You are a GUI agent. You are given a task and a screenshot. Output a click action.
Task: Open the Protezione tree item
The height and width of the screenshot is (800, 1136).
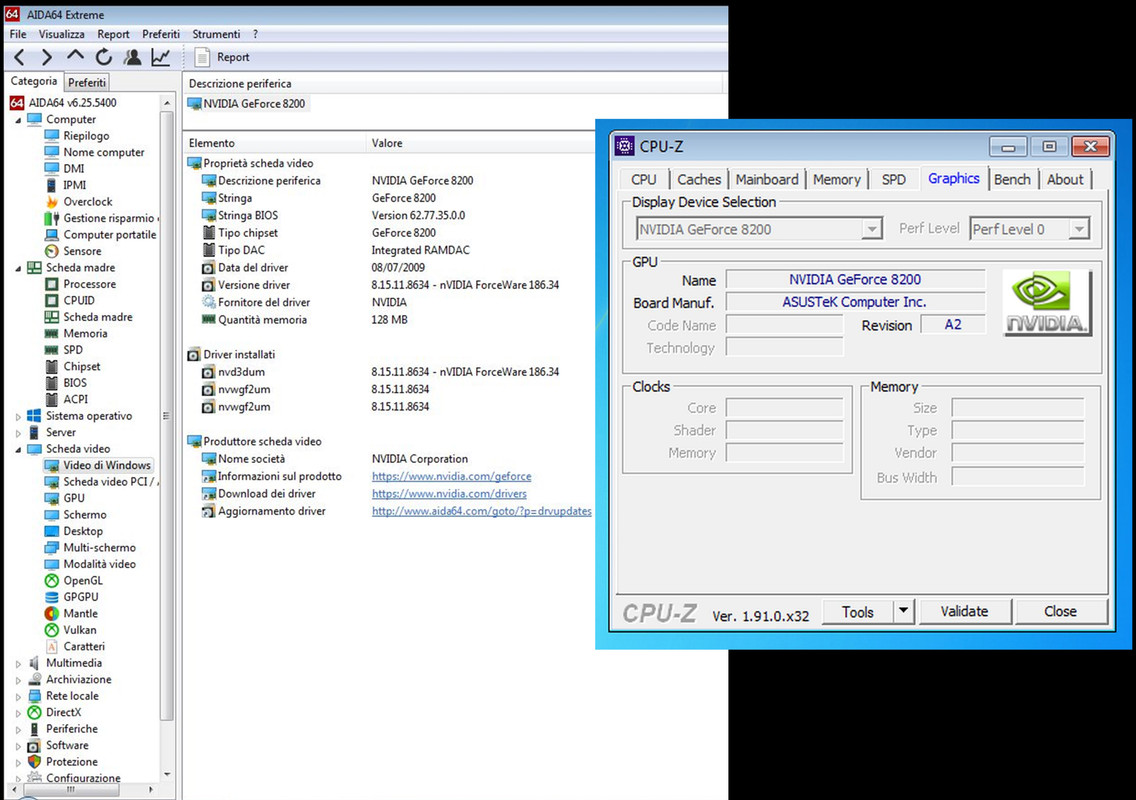point(72,762)
